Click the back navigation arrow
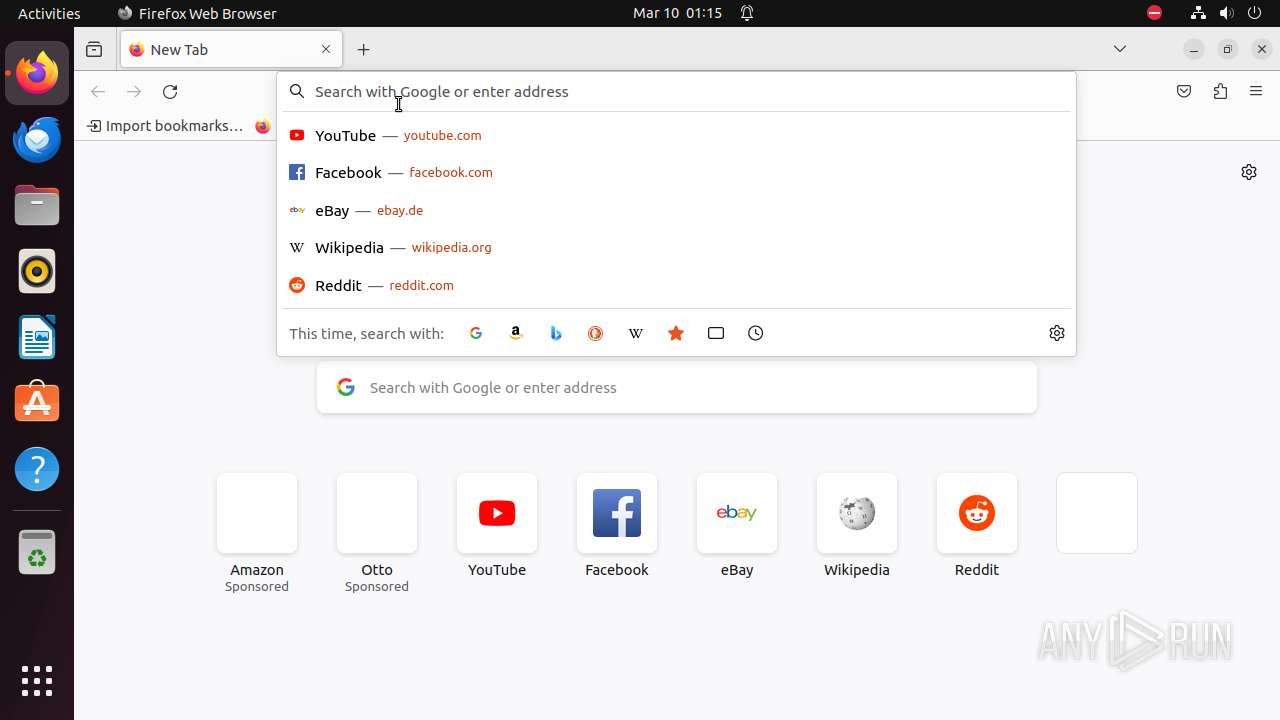This screenshot has width=1280, height=720. 98,91
